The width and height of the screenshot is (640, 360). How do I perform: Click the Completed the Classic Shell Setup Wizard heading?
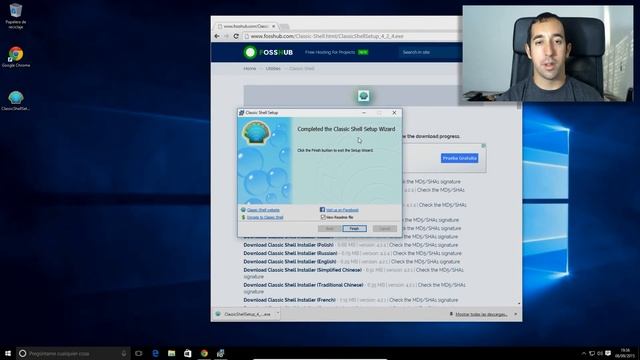(x=346, y=129)
